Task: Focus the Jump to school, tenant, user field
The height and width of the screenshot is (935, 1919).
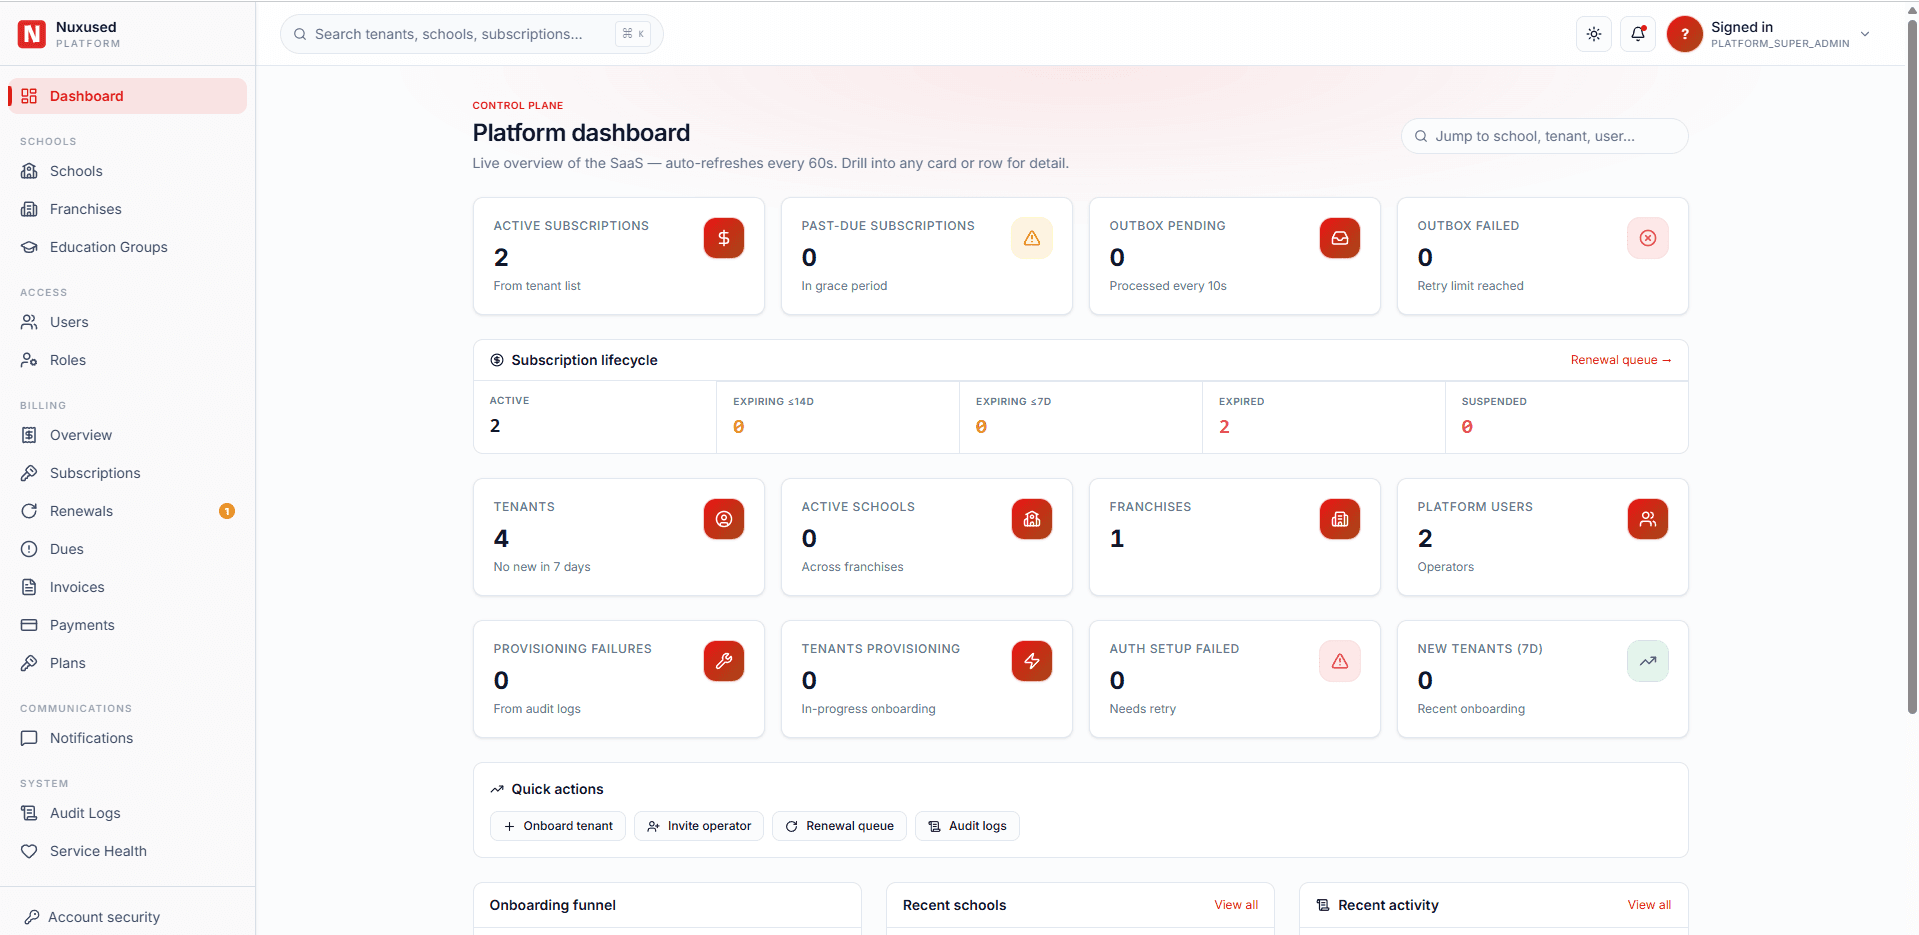Action: pyautogui.click(x=1544, y=136)
